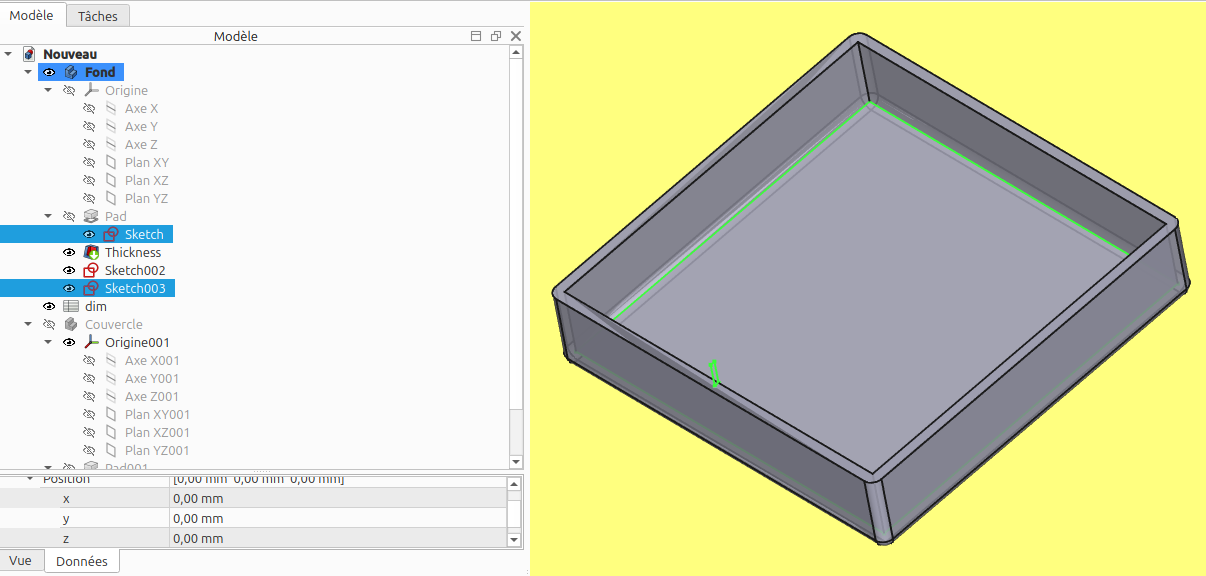Click the dim spreadsheet icon
The image size is (1206, 576).
coord(71,306)
